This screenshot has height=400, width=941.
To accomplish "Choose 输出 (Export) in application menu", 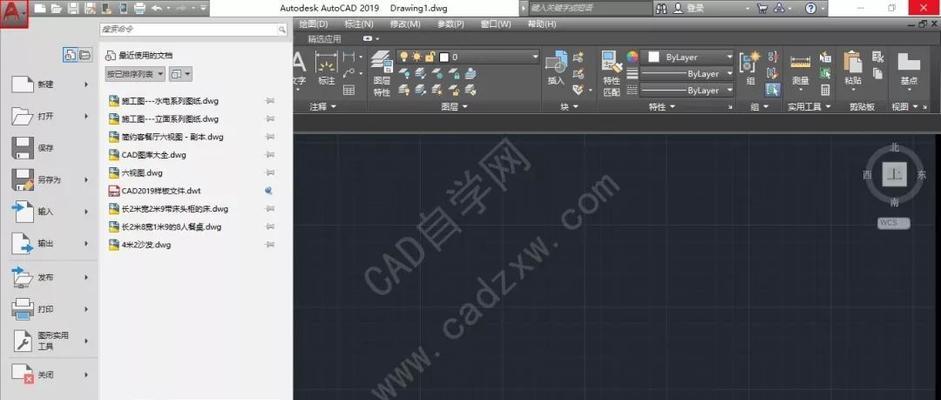I will [x=50, y=243].
